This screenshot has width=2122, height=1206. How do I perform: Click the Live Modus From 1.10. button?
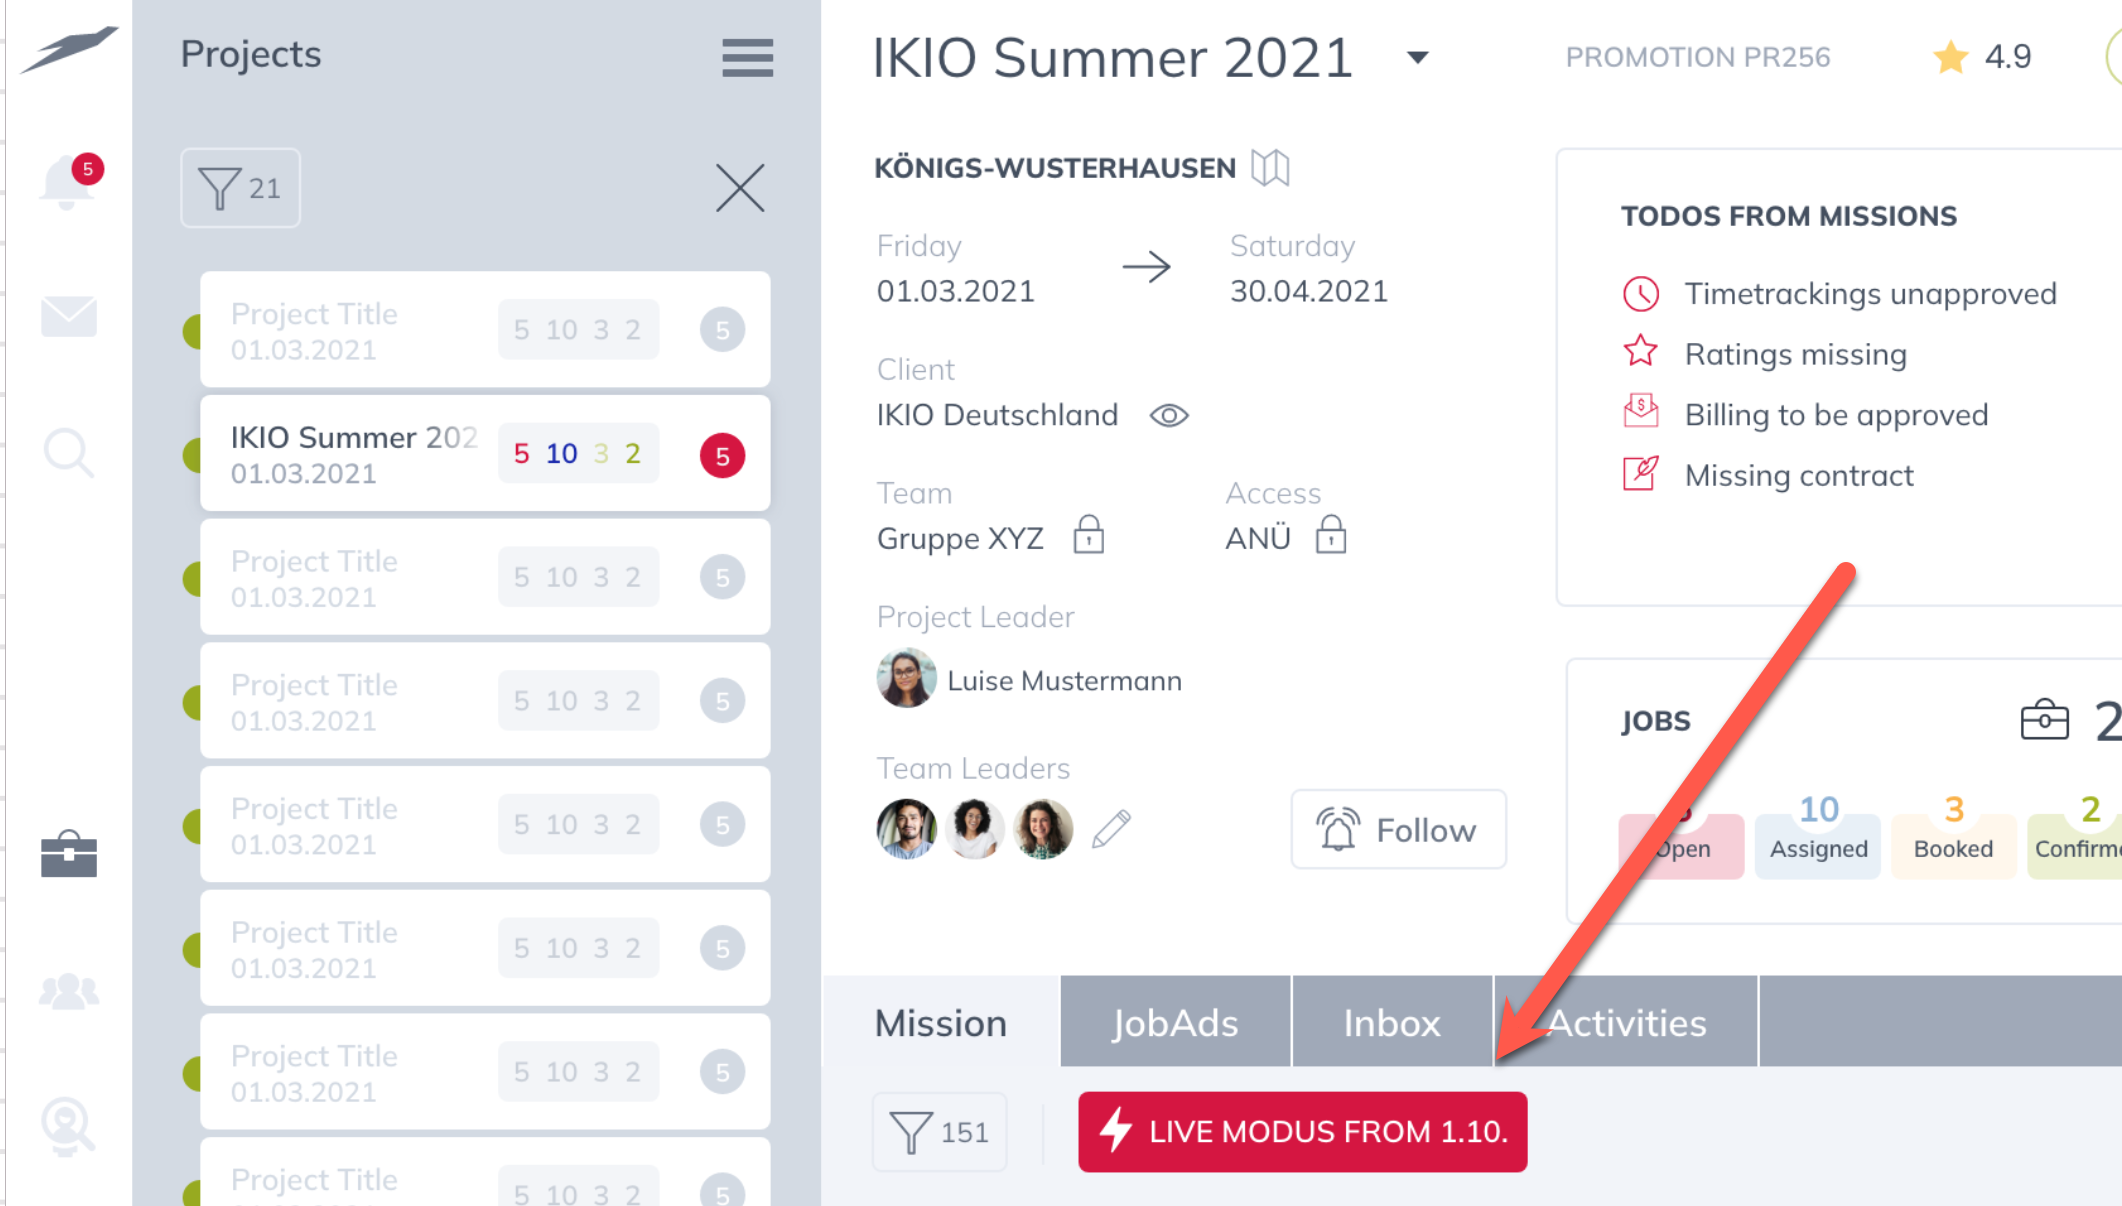point(1302,1132)
